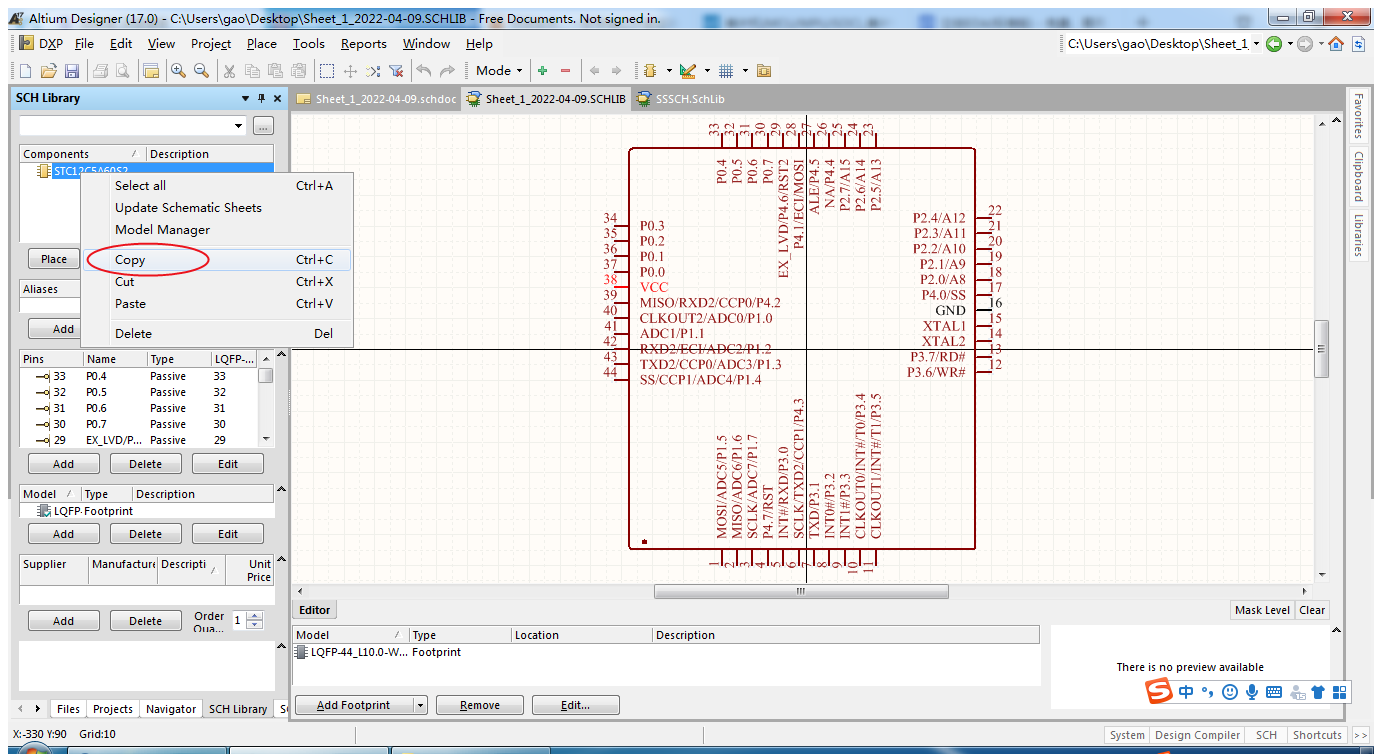The height and width of the screenshot is (754, 1382).
Task: Increase the Order Quantity stepper value
Action: tap(255, 616)
